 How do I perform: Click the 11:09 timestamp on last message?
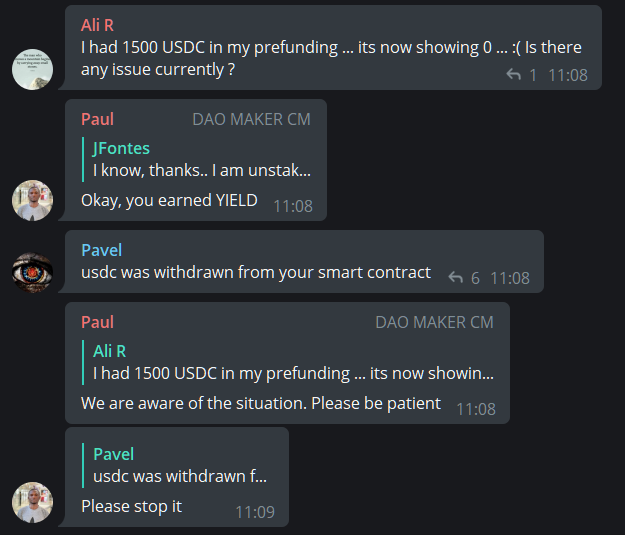pyautogui.click(x=254, y=511)
